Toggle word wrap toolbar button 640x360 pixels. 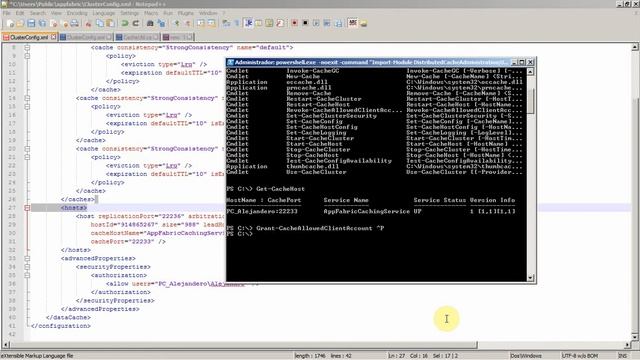click(226, 23)
